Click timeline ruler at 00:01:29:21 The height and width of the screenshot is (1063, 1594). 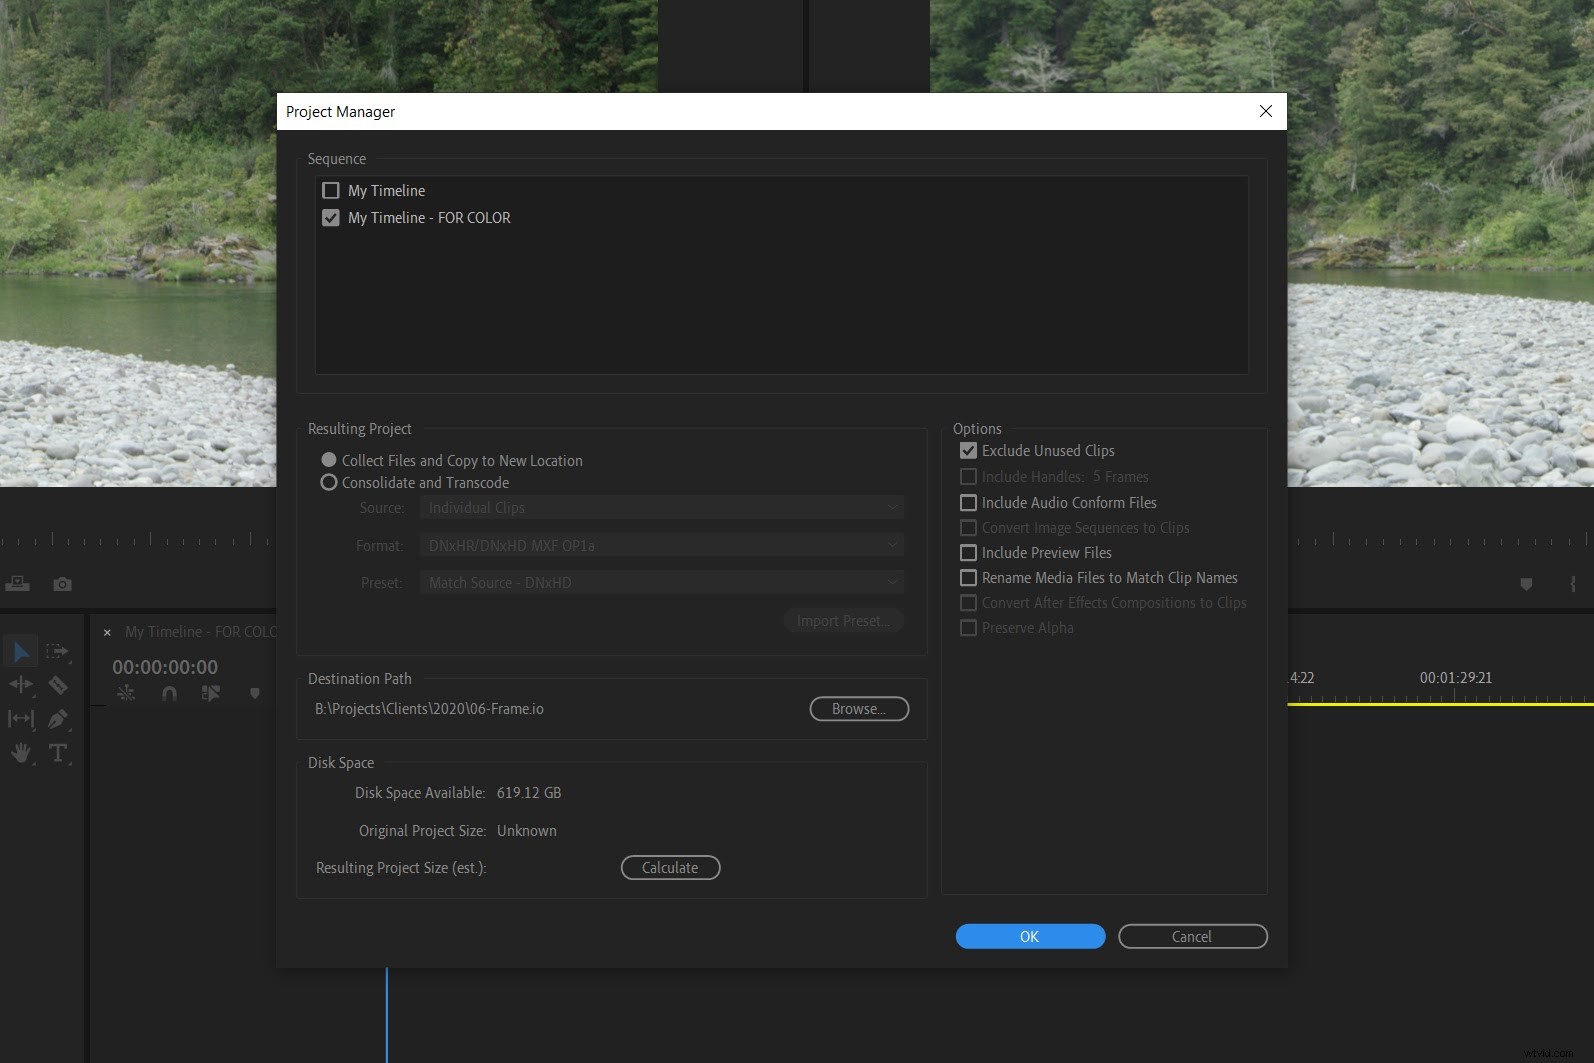click(1455, 678)
